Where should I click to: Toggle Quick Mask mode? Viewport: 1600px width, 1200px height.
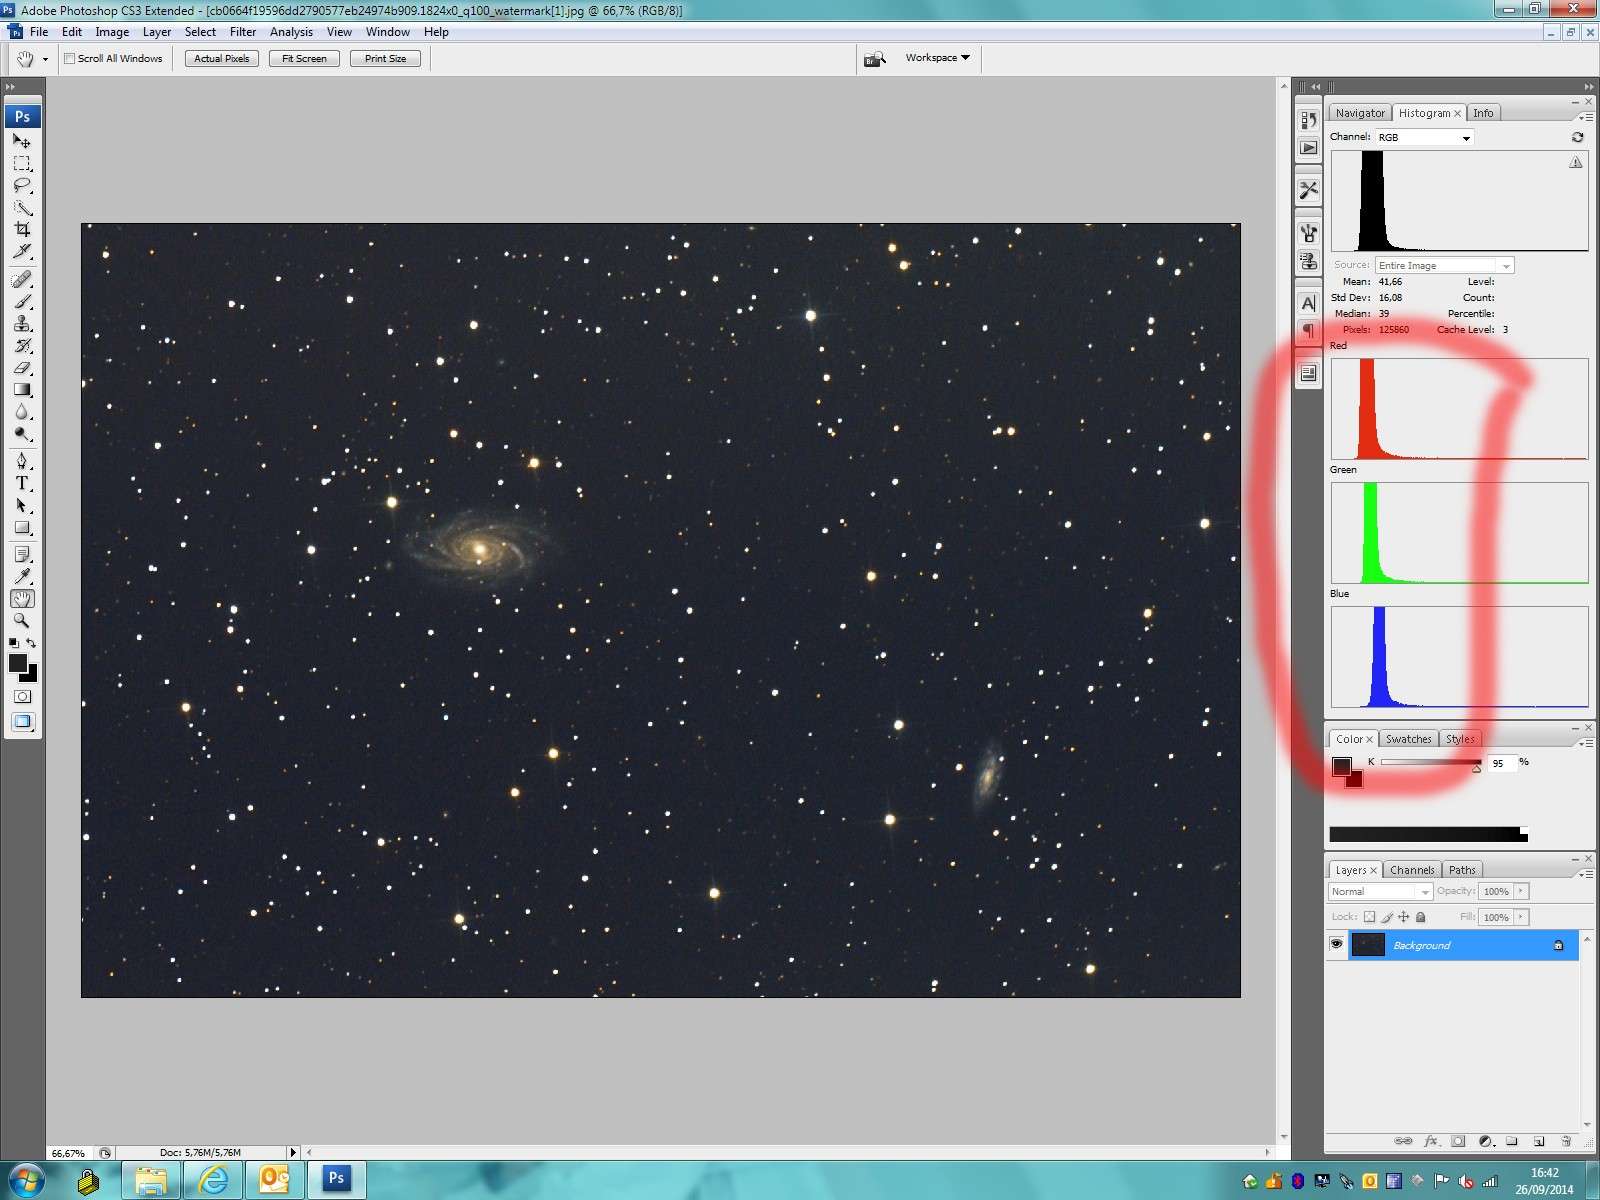pos(22,696)
